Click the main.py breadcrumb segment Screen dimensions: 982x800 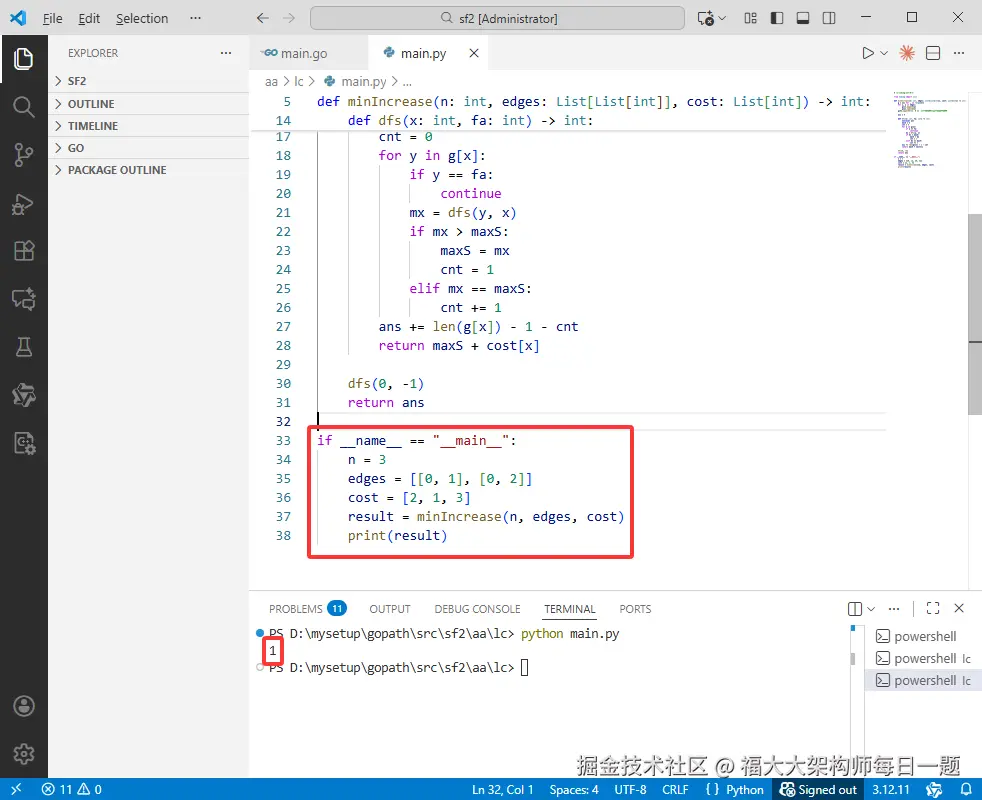point(364,81)
